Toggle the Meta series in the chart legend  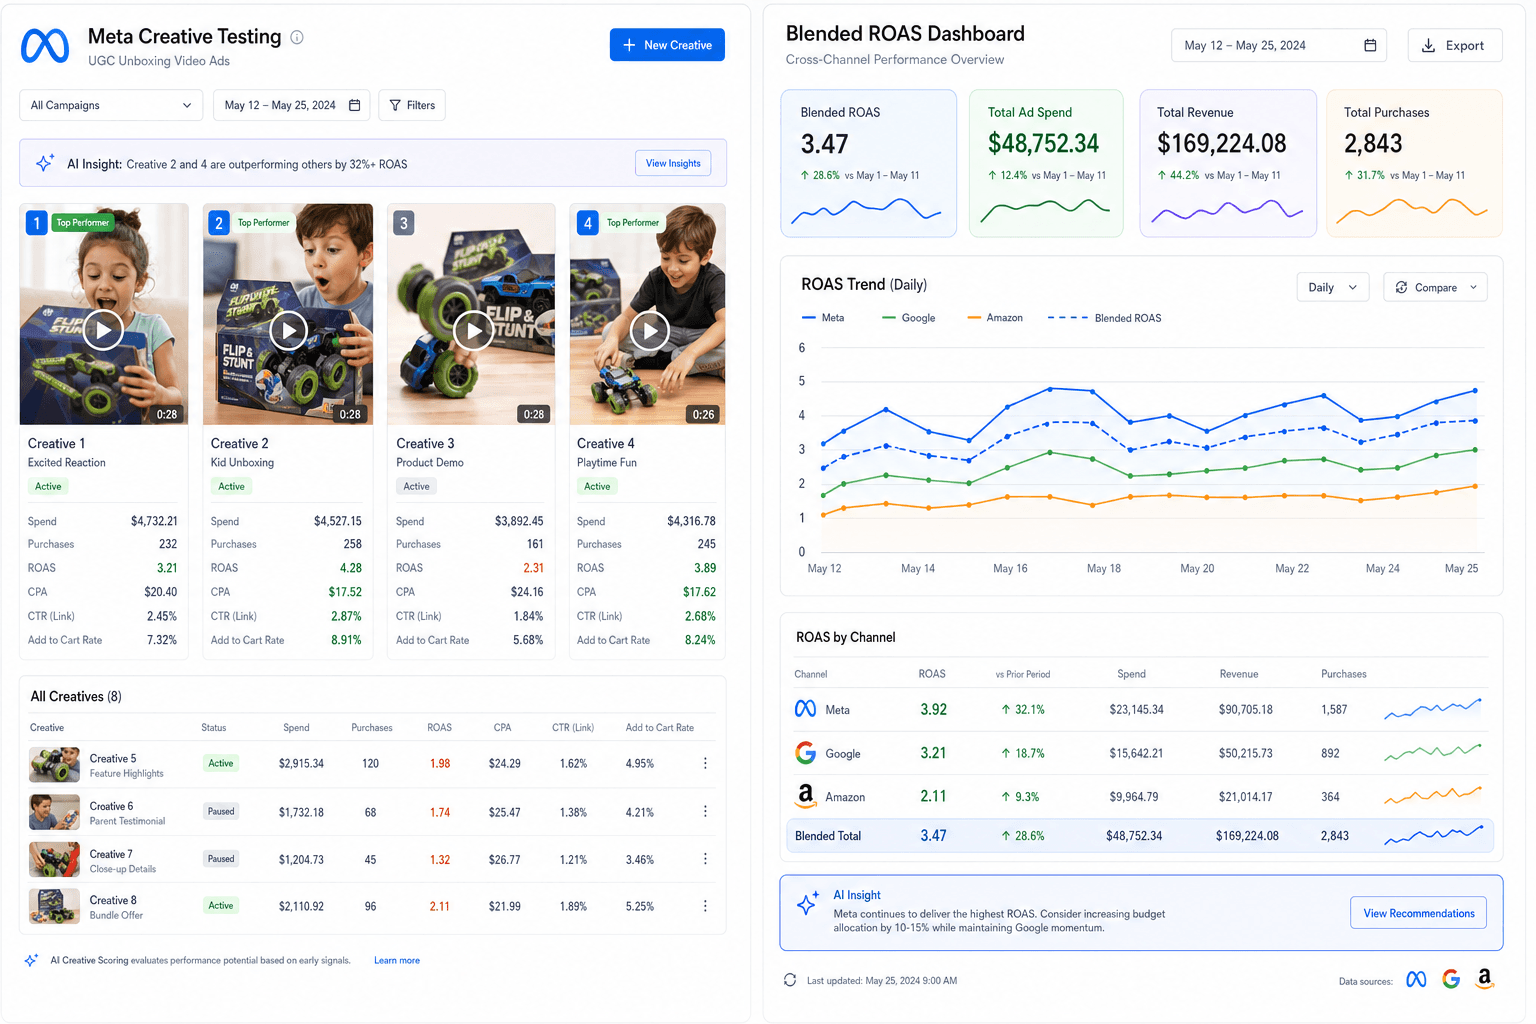coord(823,318)
